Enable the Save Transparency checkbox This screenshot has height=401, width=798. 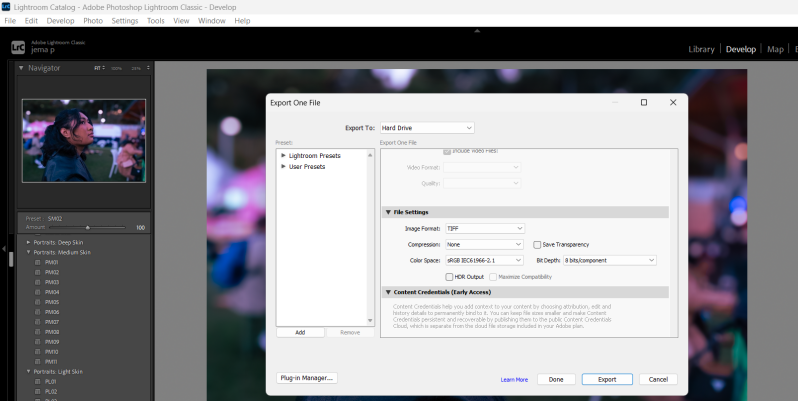[537, 245]
